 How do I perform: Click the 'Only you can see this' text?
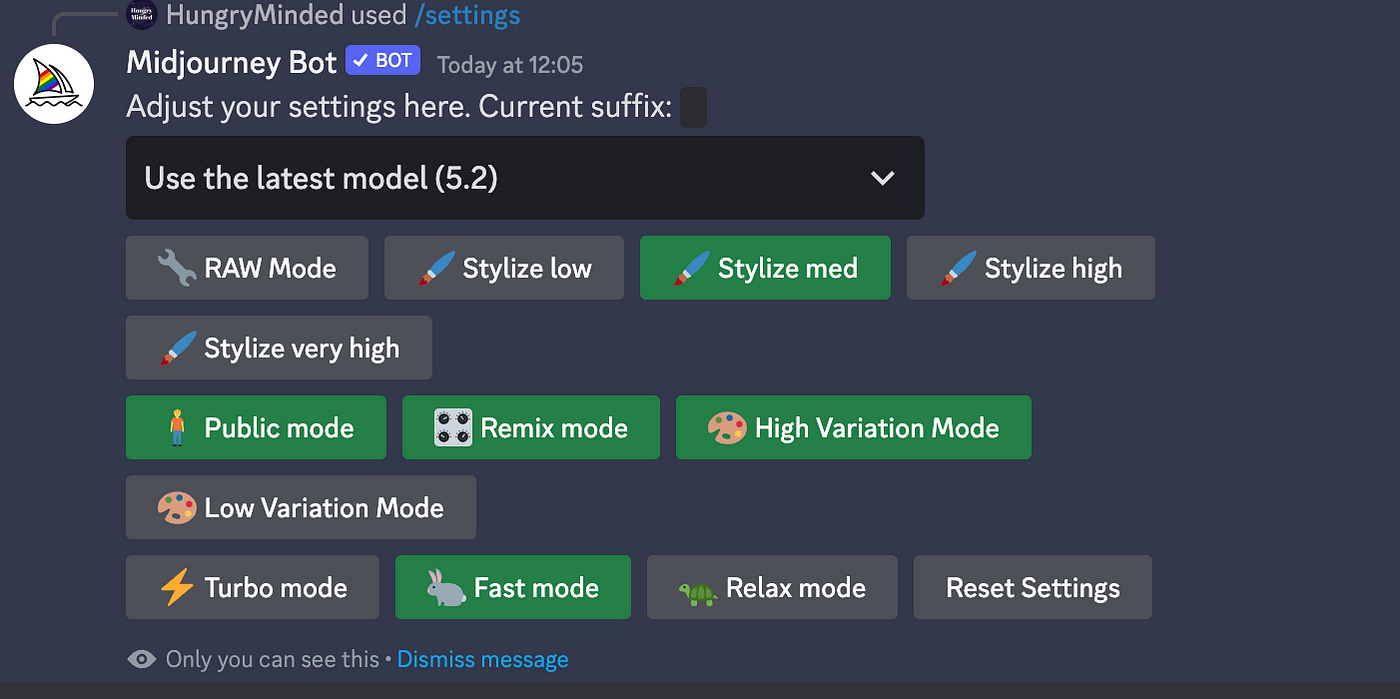coord(272,659)
